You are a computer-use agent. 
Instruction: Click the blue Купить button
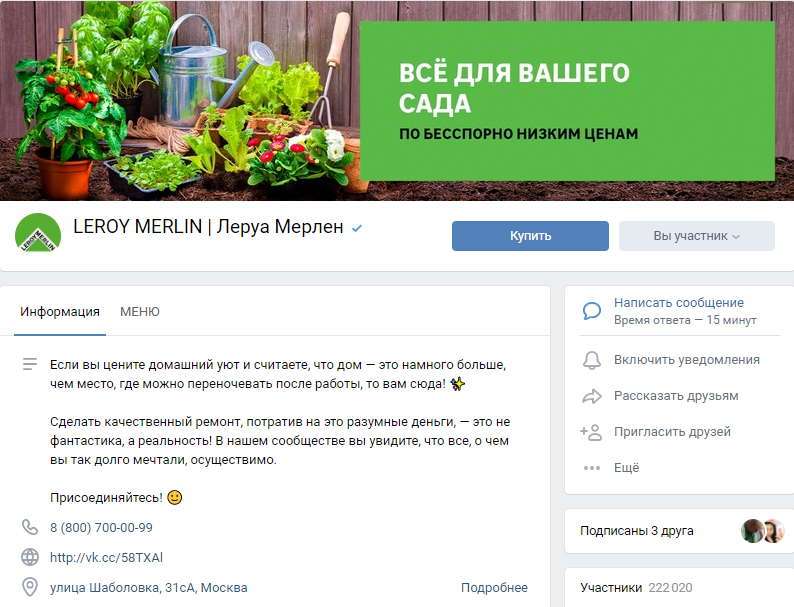[530, 236]
